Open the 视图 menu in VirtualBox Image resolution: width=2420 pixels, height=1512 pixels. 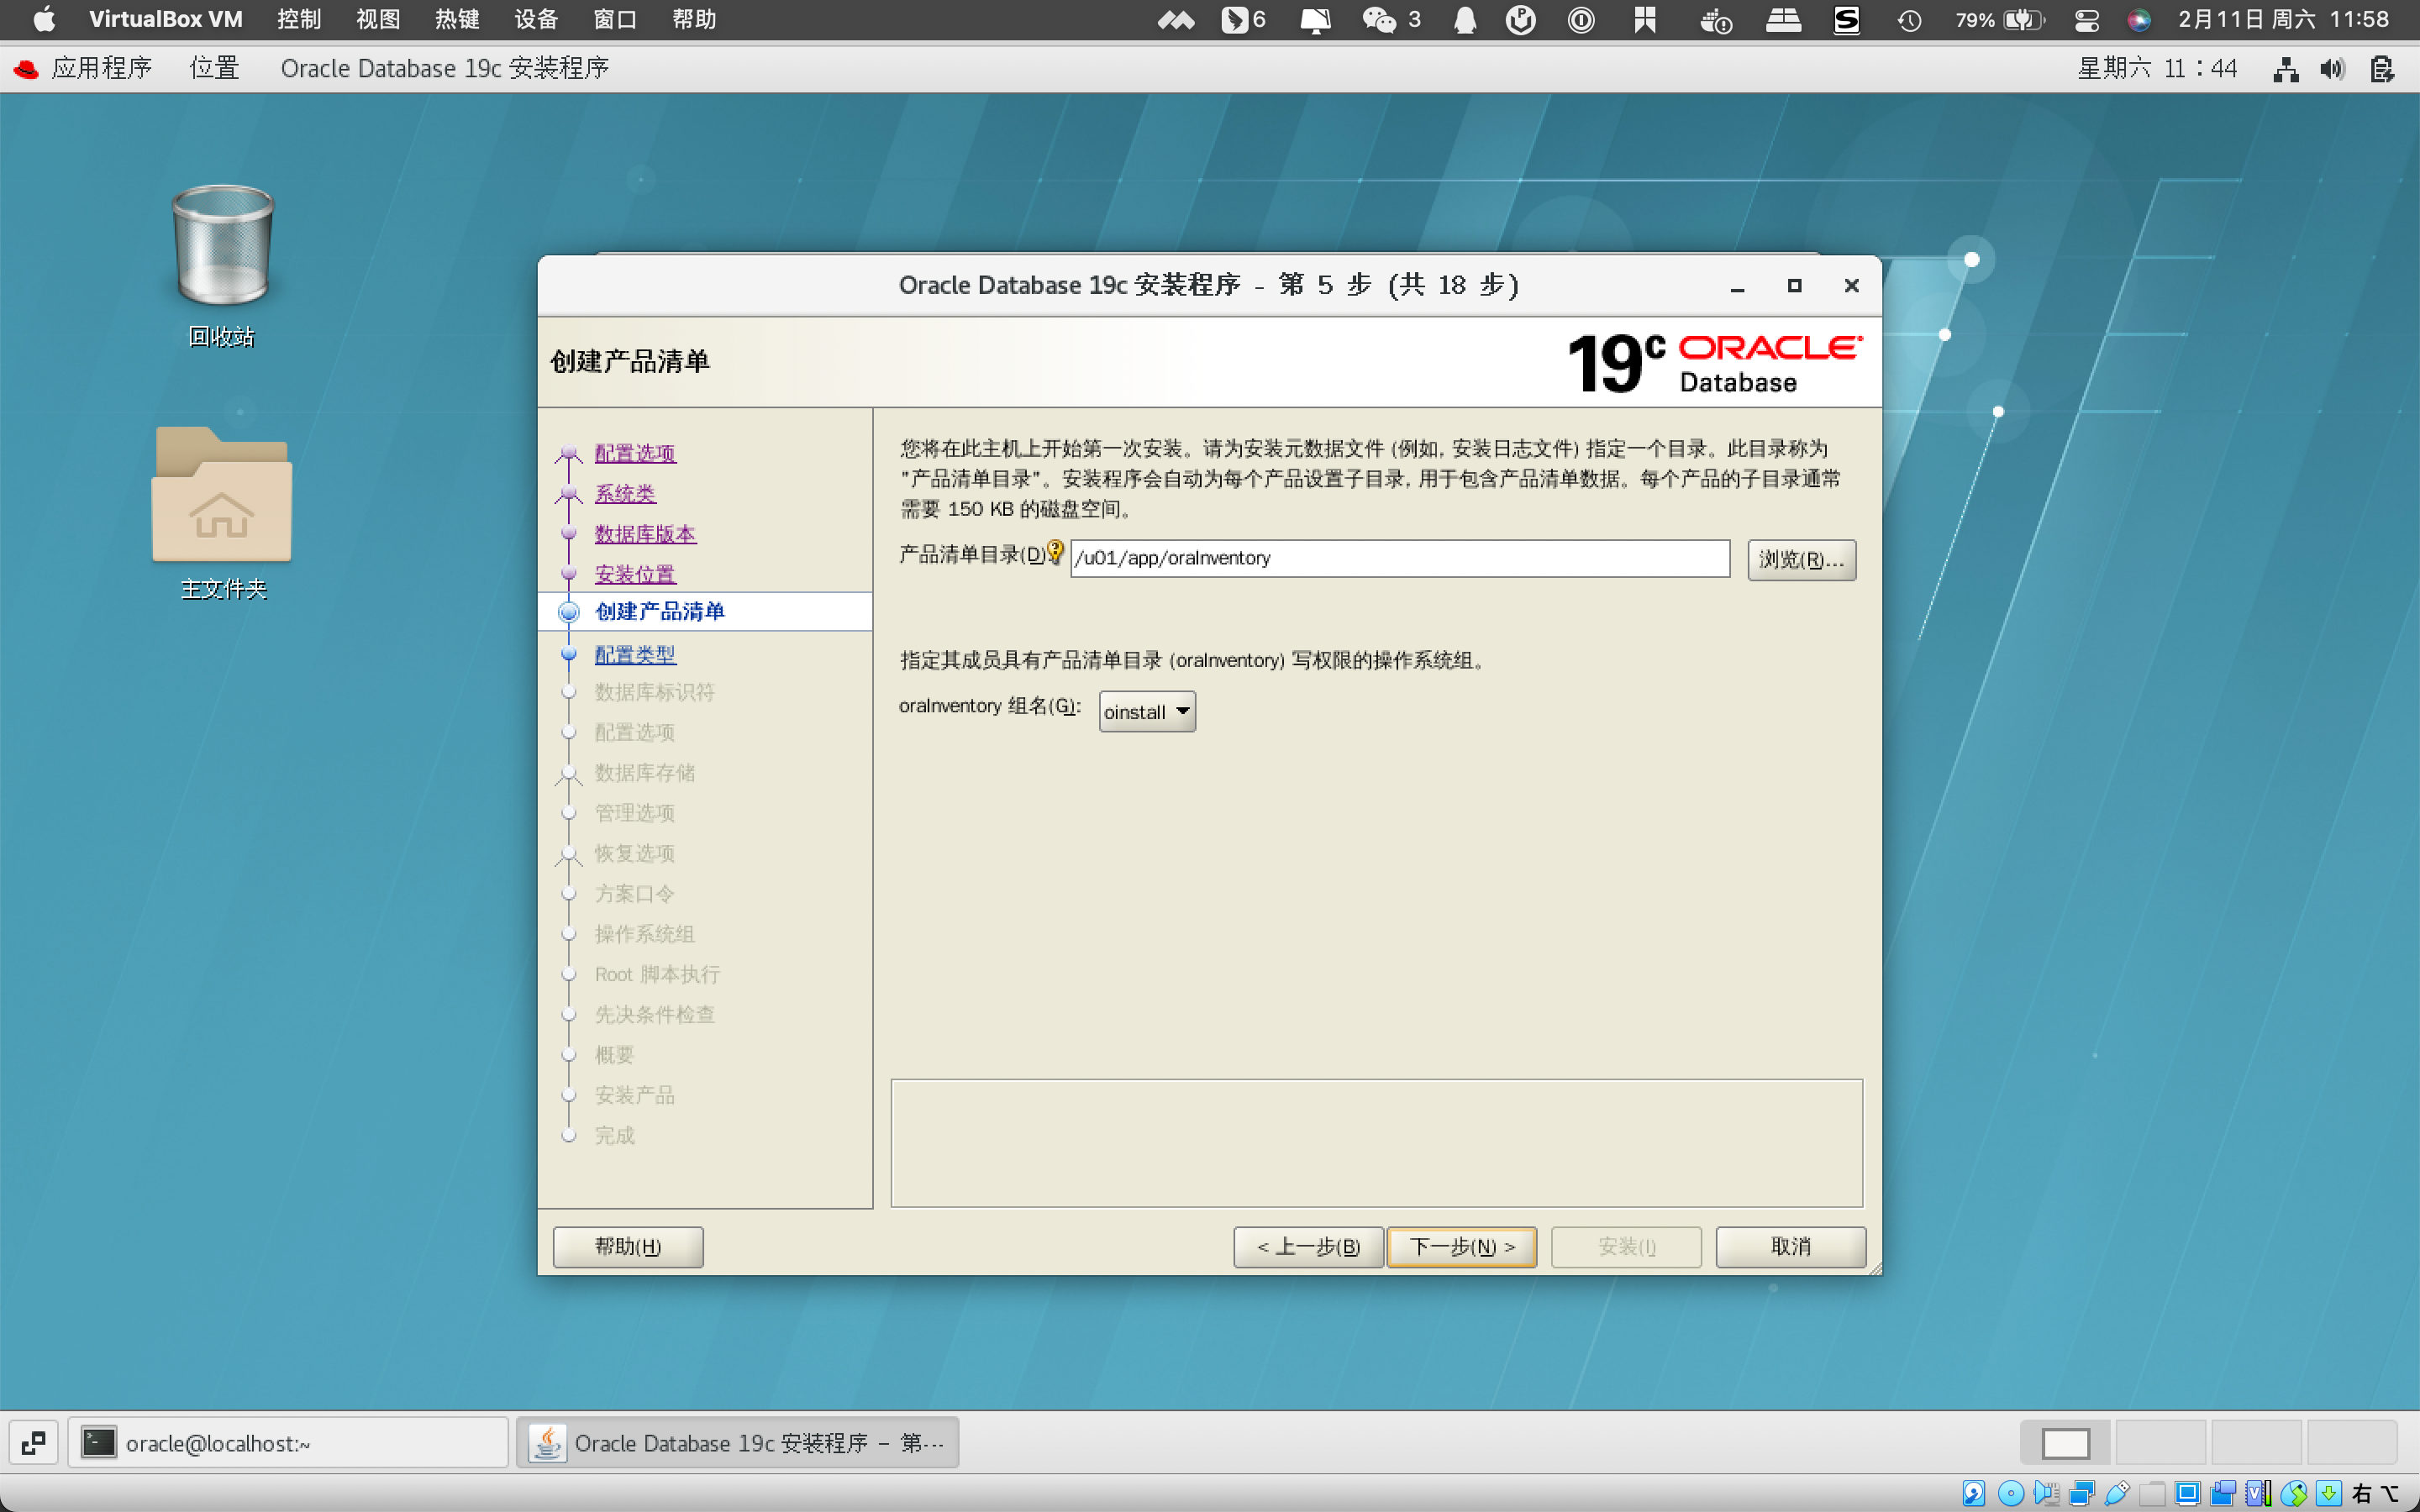click(378, 19)
